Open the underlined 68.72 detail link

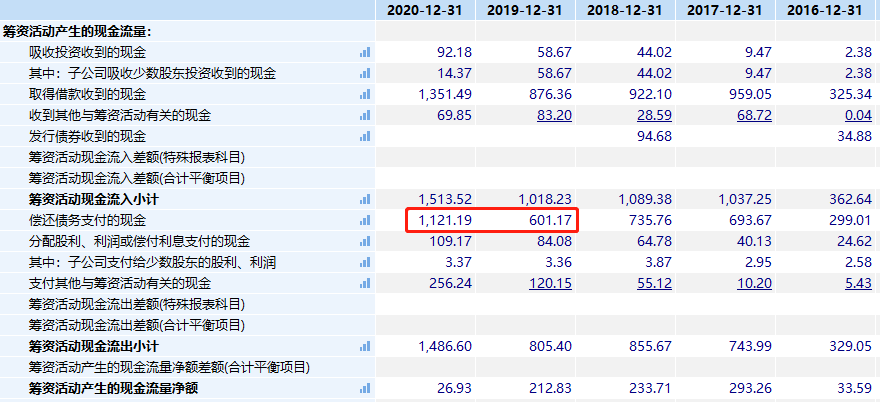[754, 115]
